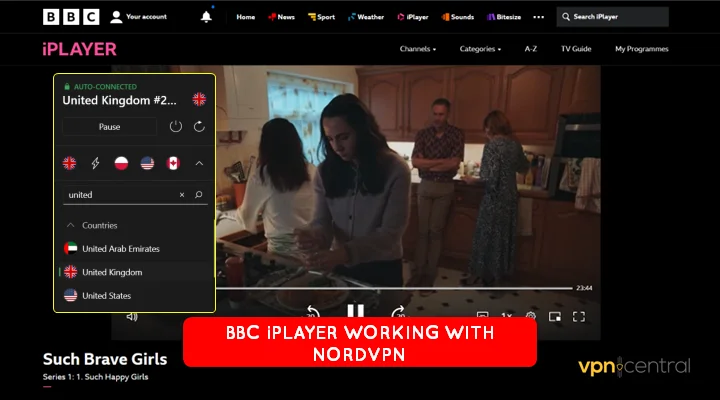Rewind 20 seconds
The height and width of the screenshot is (400, 720).
coord(313,311)
